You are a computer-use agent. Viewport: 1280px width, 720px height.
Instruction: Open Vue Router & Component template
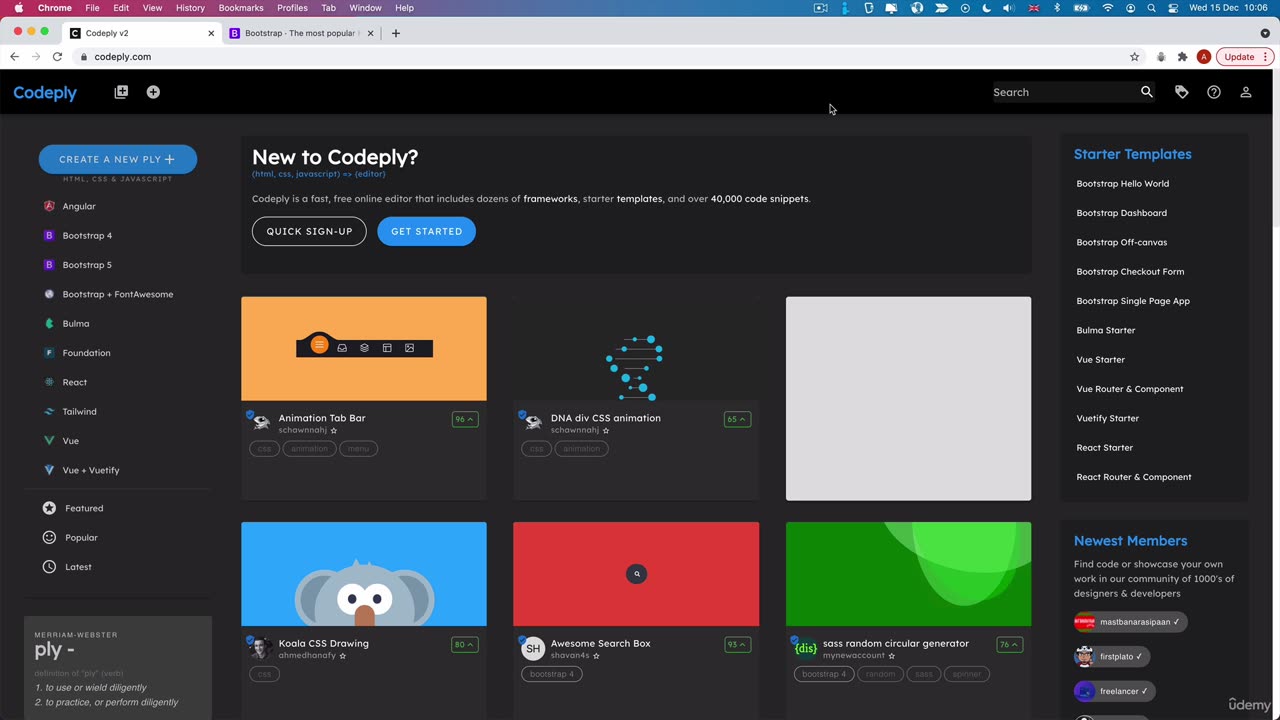click(x=1130, y=389)
